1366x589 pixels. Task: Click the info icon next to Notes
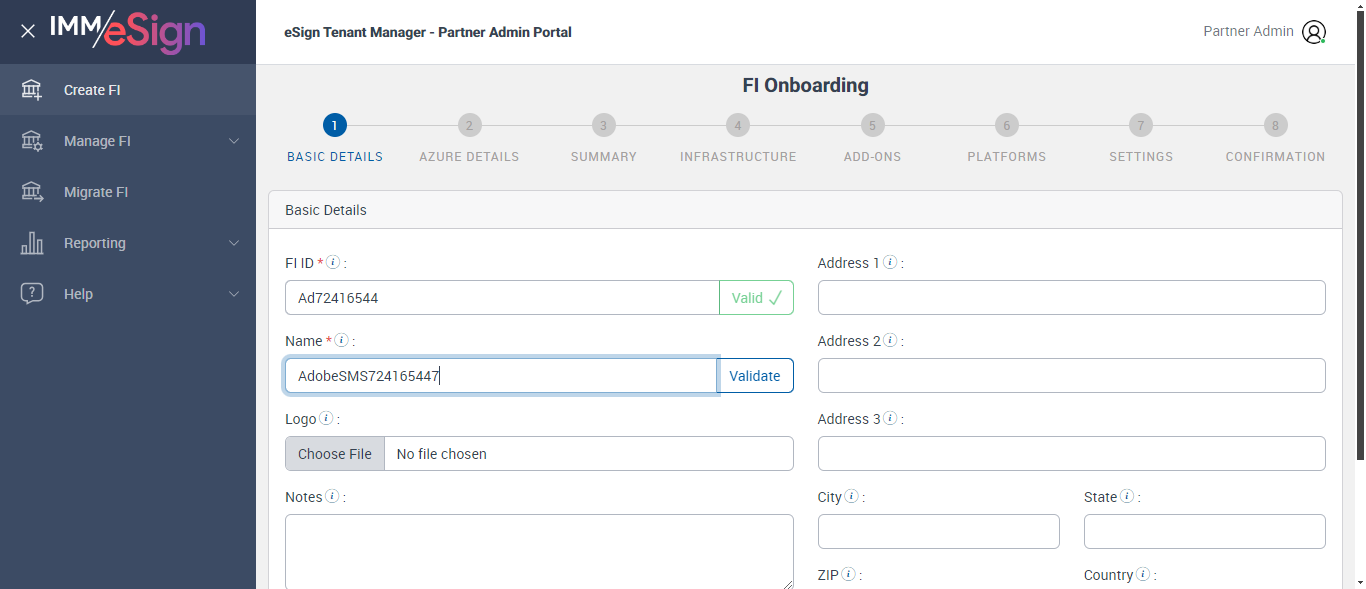tap(332, 497)
